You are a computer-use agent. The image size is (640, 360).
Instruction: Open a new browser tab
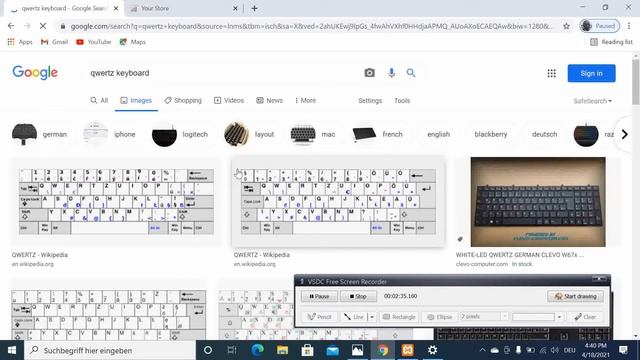[x=254, y=8]
